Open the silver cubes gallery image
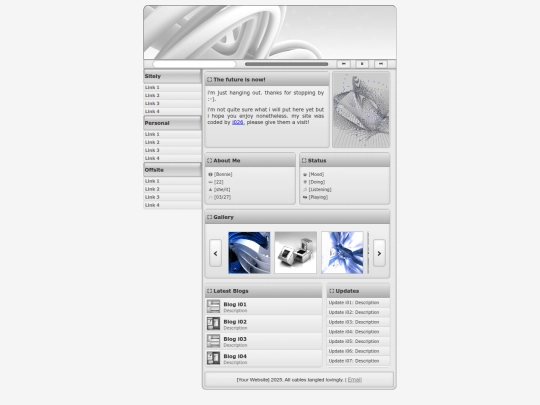This screenshot has height=405, width=540. tap(295, 253)
